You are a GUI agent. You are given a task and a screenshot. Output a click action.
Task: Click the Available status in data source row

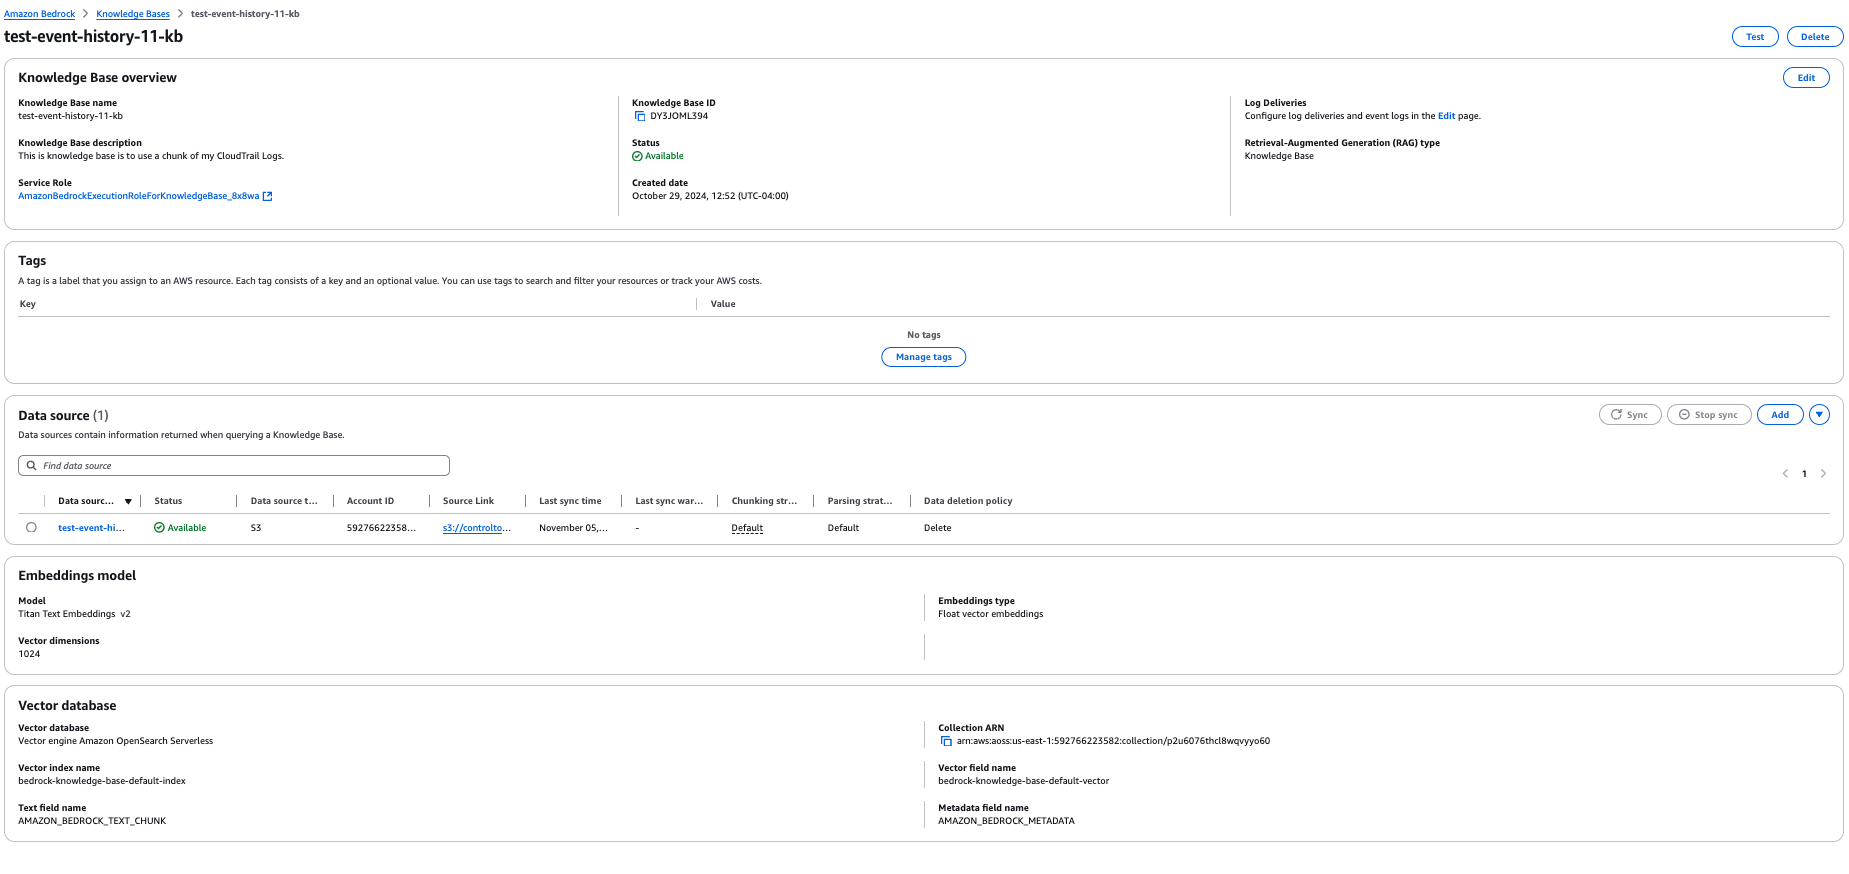pyautogui.click(x=180, y=528)
